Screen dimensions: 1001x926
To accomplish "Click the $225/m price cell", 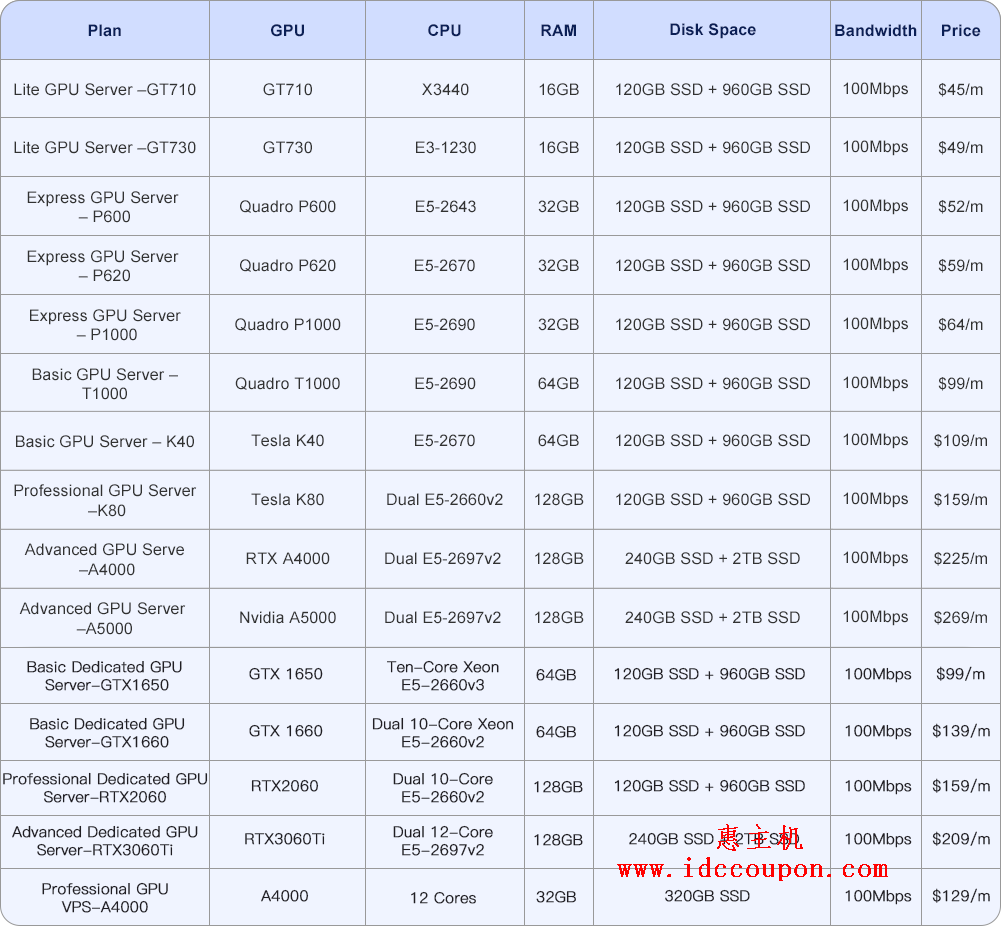I will tap(960, 559).
